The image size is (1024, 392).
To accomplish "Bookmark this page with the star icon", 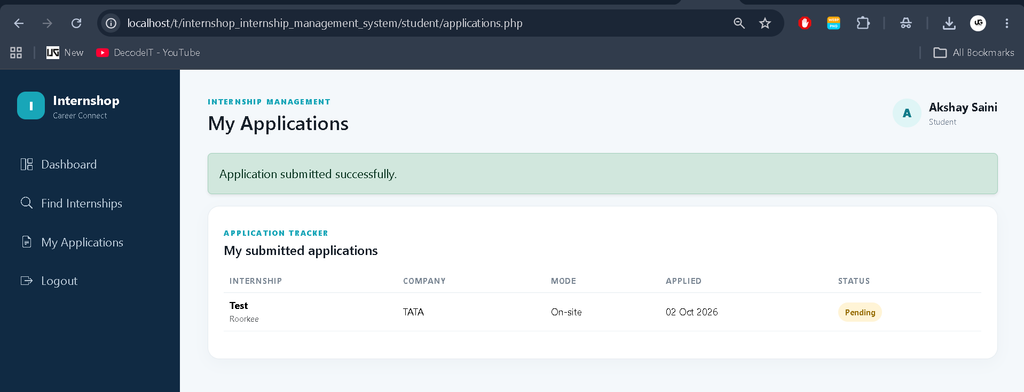I will pyautogui.click(x=765, y=24).
